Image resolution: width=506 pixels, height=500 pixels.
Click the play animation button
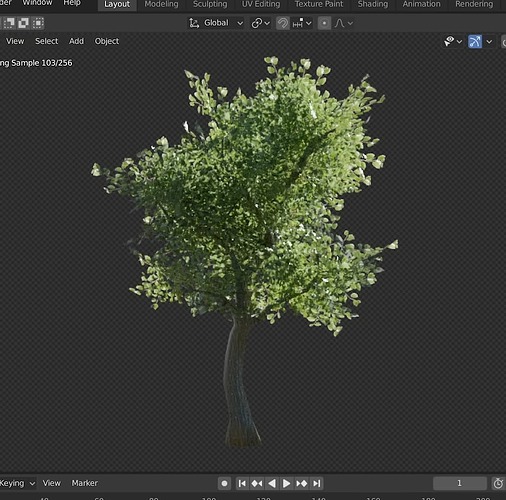(286, 483)
